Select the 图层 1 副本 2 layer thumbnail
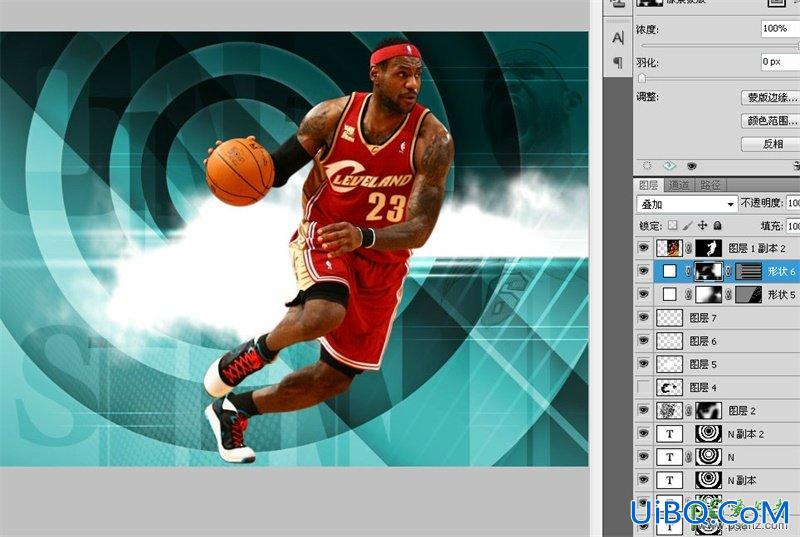This screenshot has width=800, height=537. pos(669,248)
